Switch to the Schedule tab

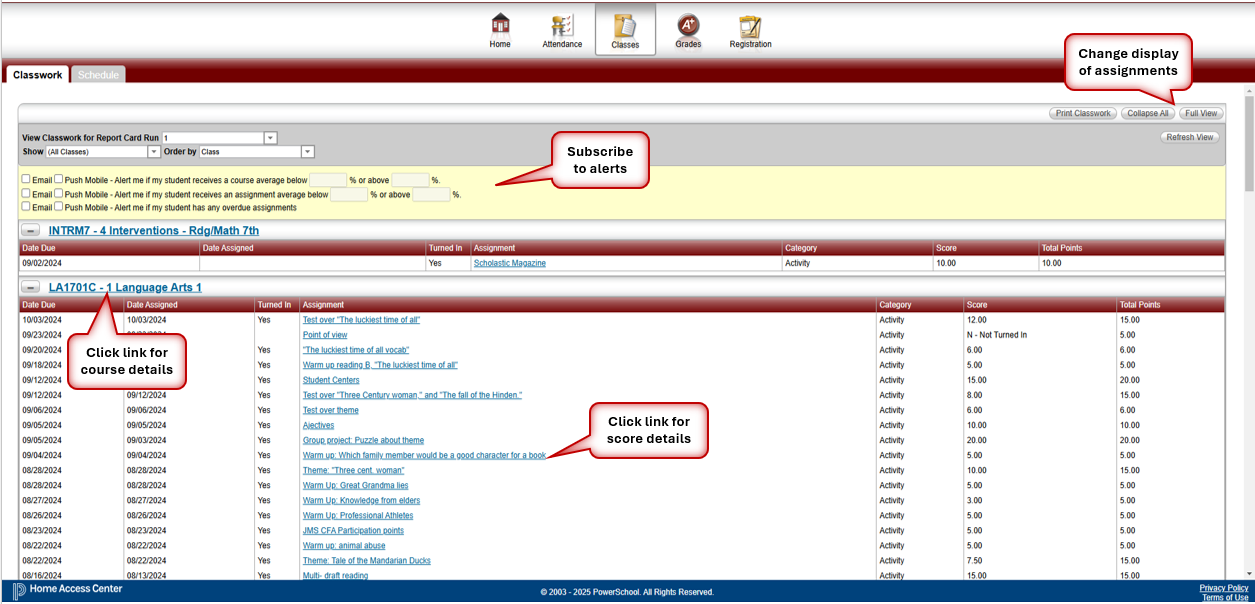[x=98, y=75]
